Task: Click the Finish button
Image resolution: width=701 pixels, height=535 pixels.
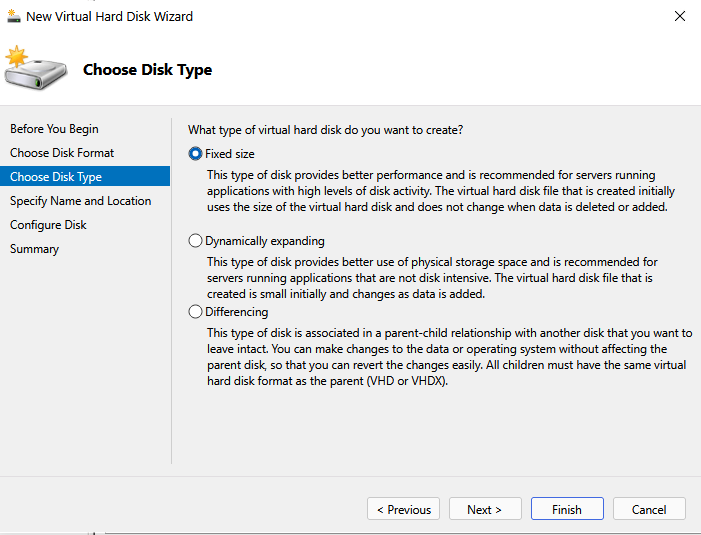Action: point(567,509)
